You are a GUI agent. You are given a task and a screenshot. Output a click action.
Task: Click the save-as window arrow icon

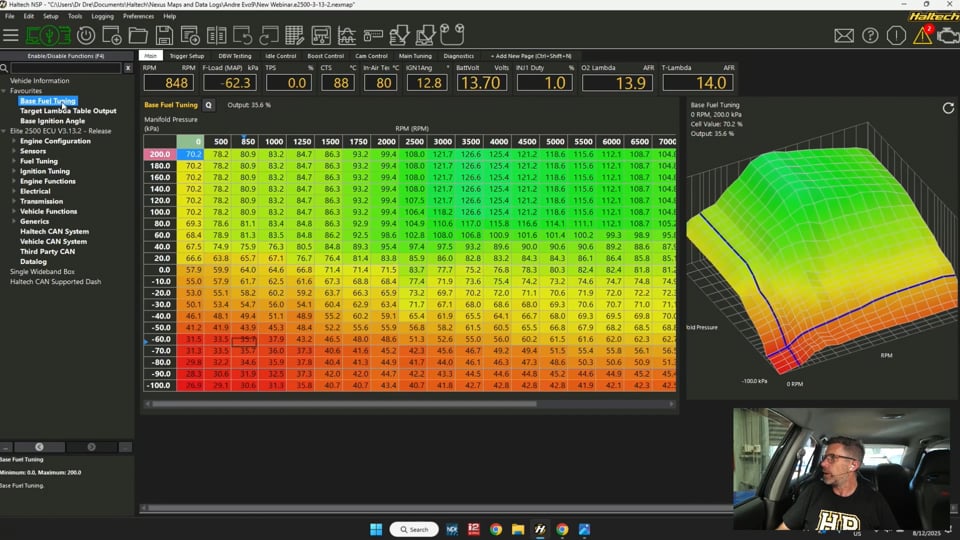pyautogui.click(x=190, y=36)
